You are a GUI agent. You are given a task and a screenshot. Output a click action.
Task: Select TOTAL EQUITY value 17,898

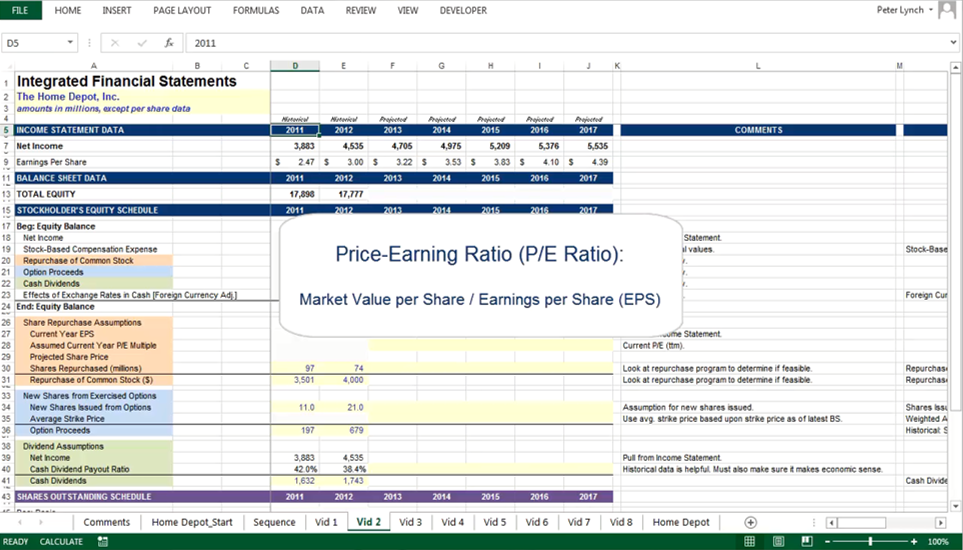point(295,194)
